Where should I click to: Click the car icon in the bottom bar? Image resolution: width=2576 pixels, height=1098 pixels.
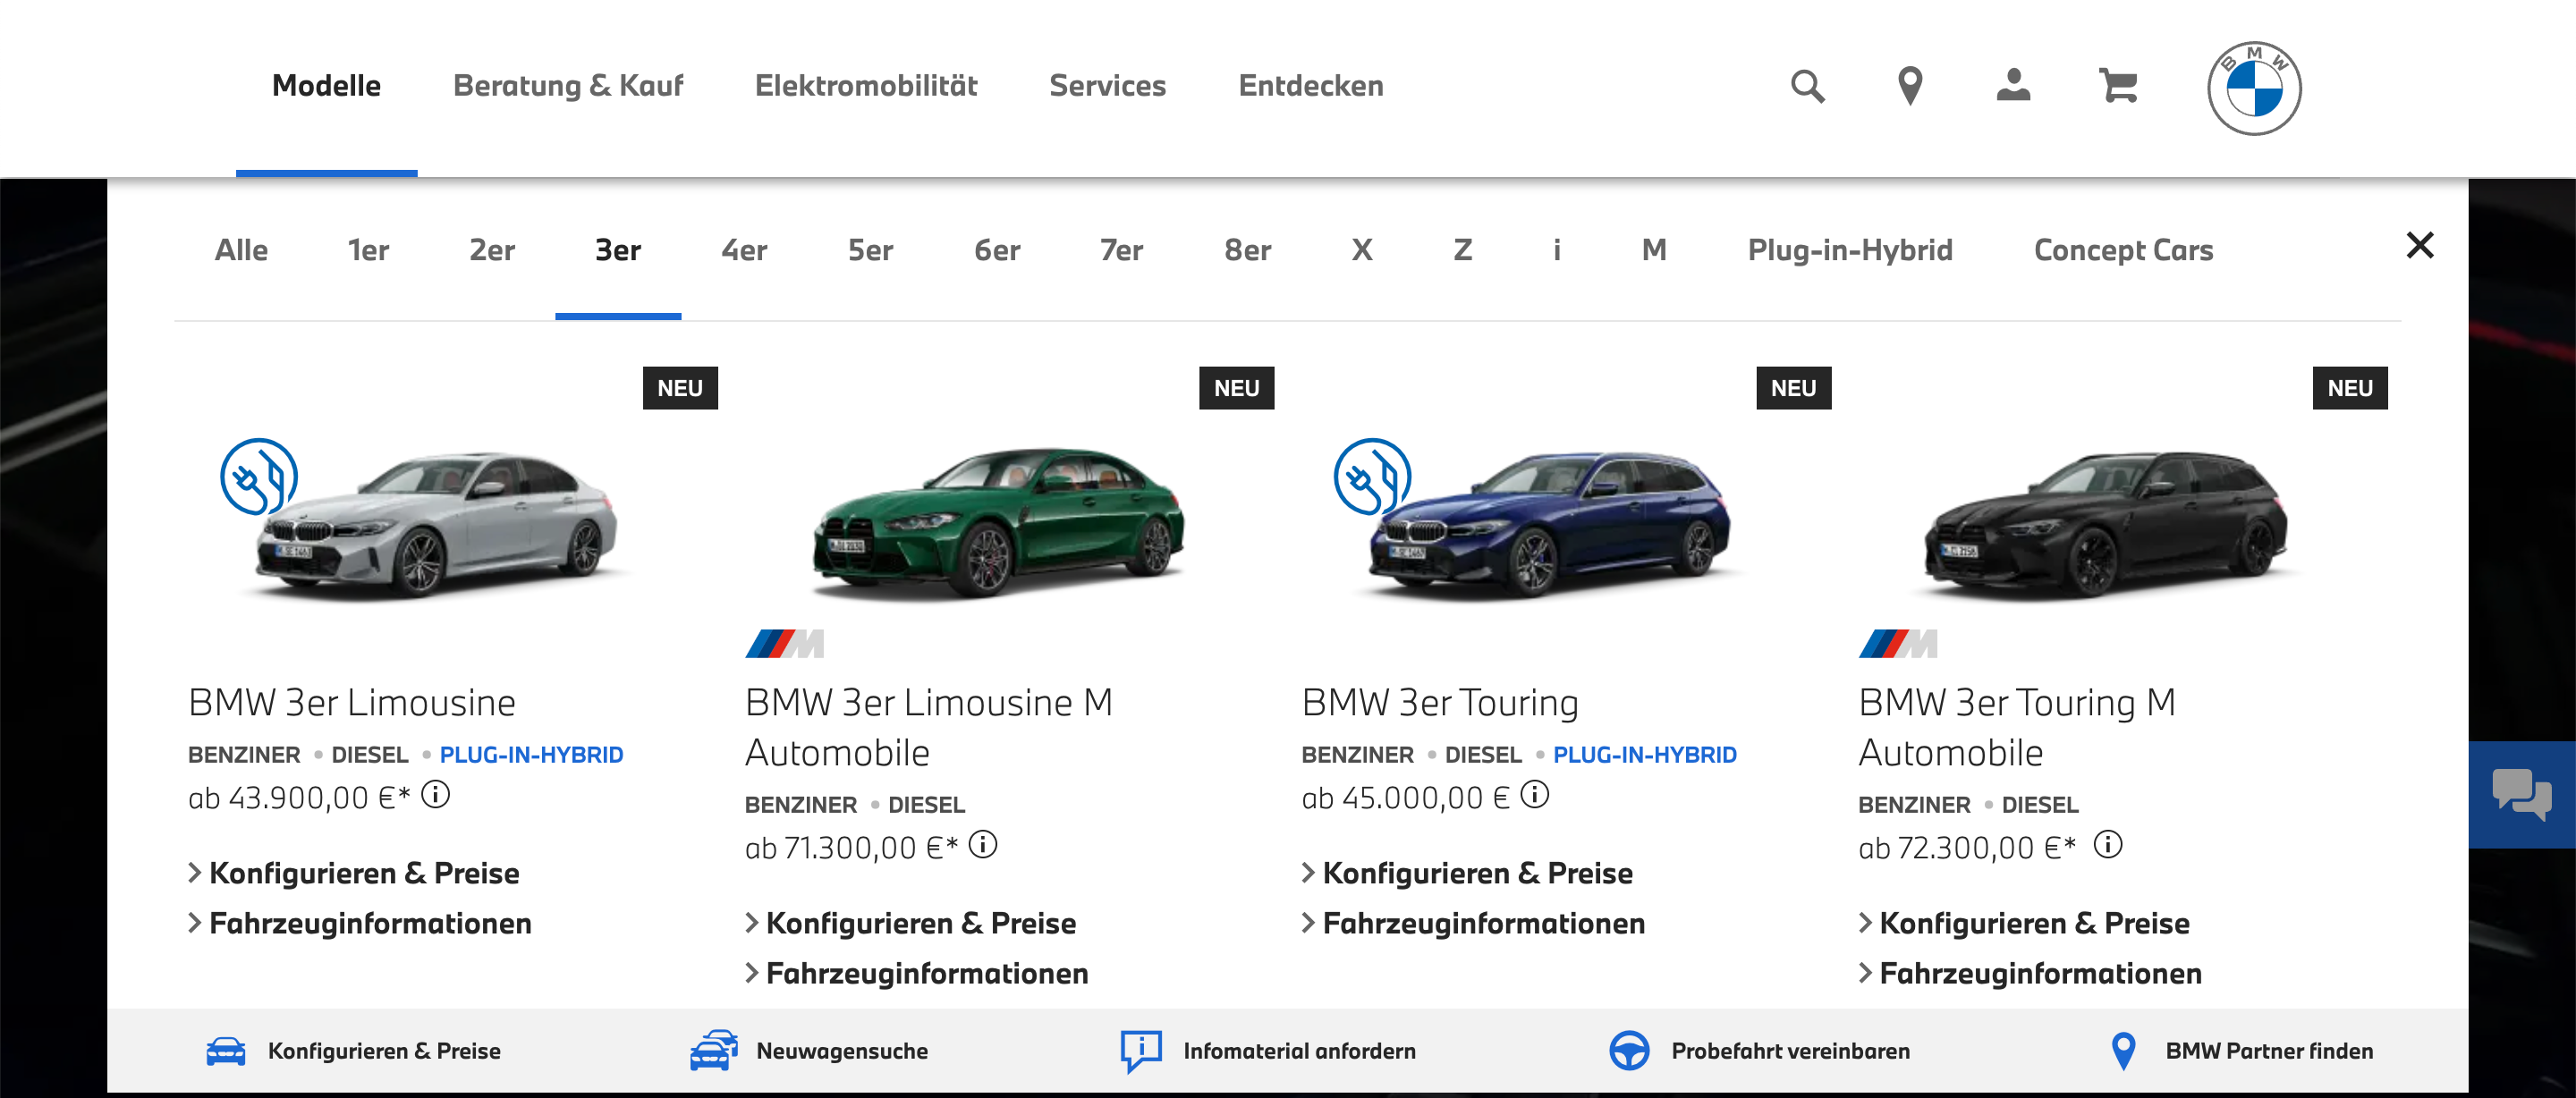pyautogui.click(x=226, y=1051)
